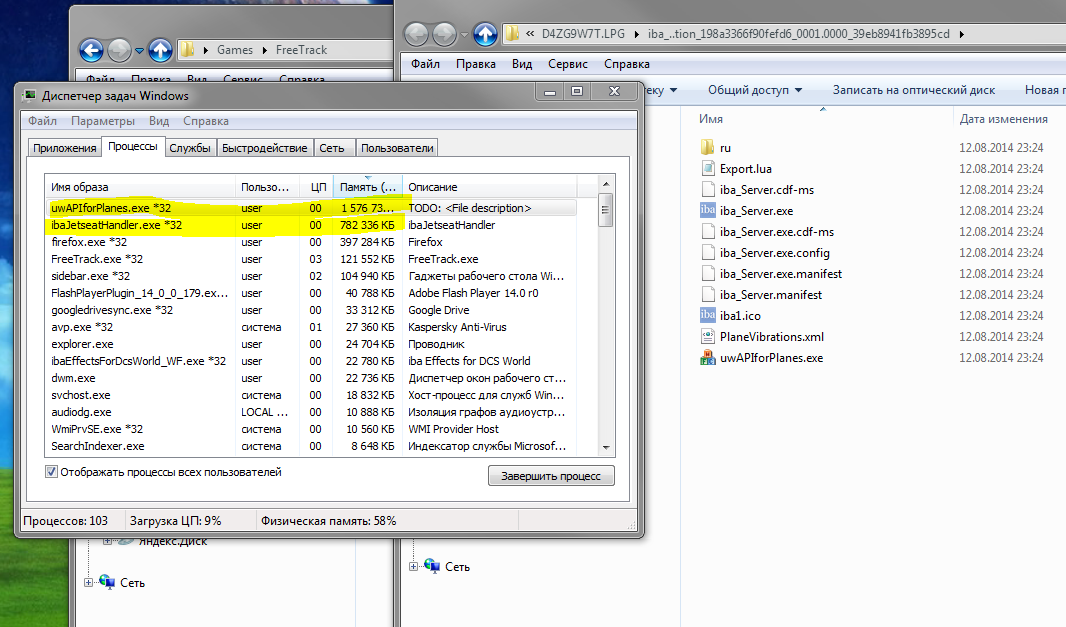The width and height of the screenshot is (1066, 627).
Task: Switch to the Службы tab
Action: pyautogui.click(x=190, y=148)
